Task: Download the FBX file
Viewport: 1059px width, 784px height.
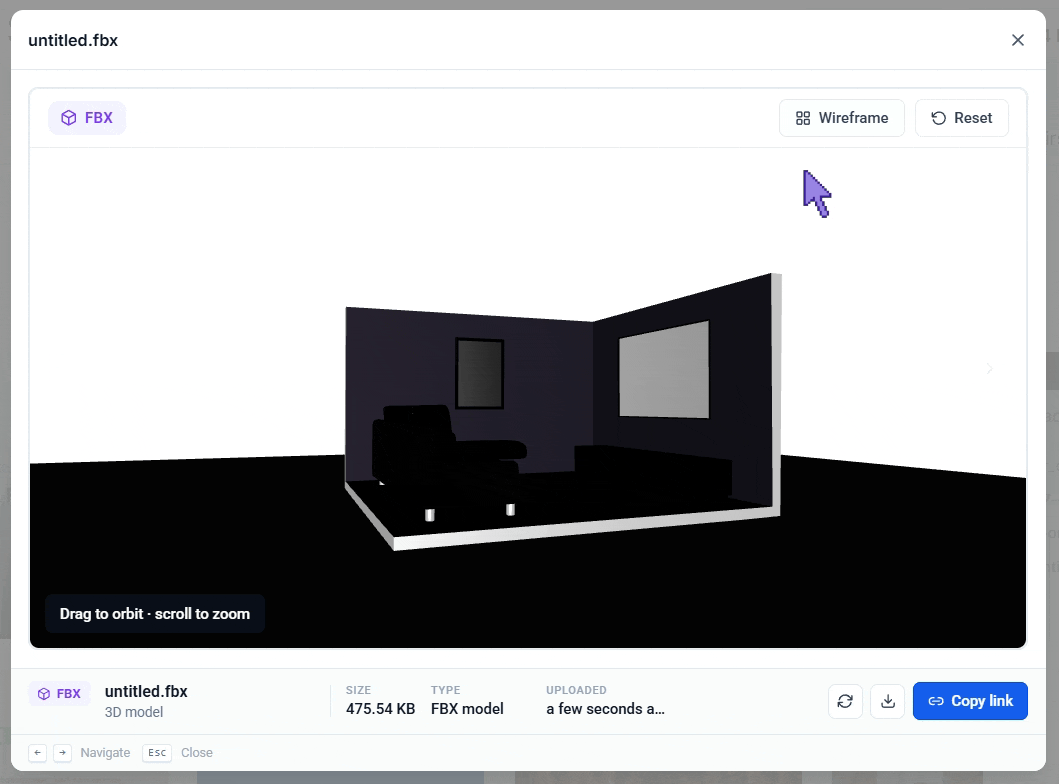Action: [x=887, y=701]
